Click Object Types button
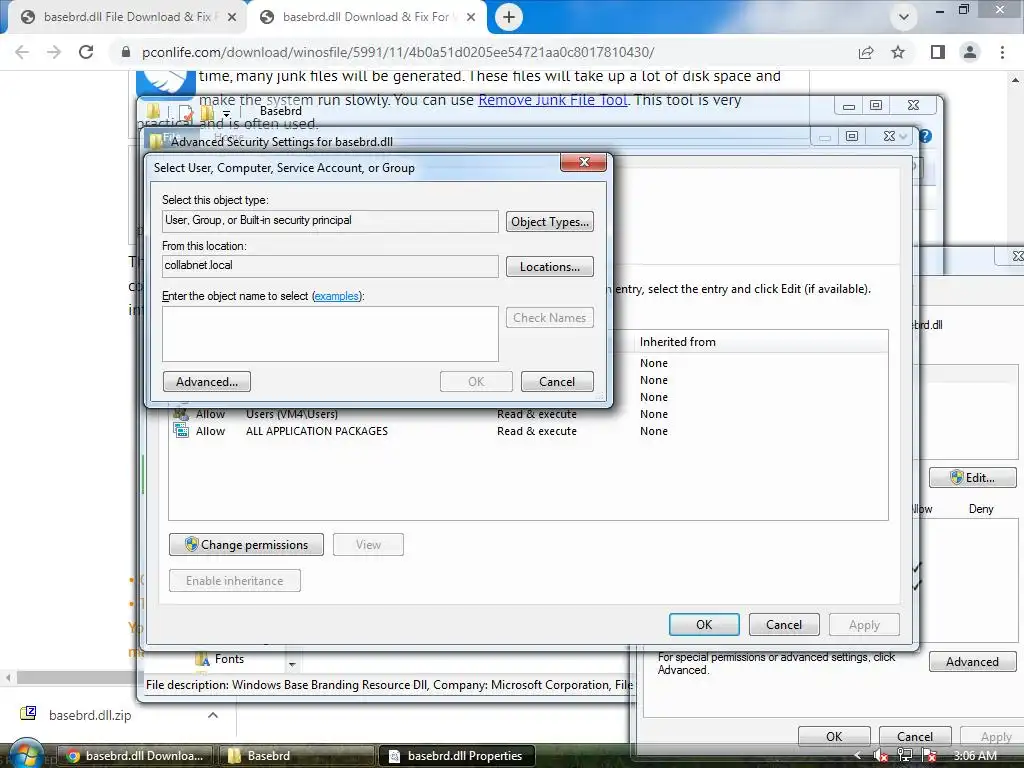This screenshot has width=1024, height=768. pos(550,221)
